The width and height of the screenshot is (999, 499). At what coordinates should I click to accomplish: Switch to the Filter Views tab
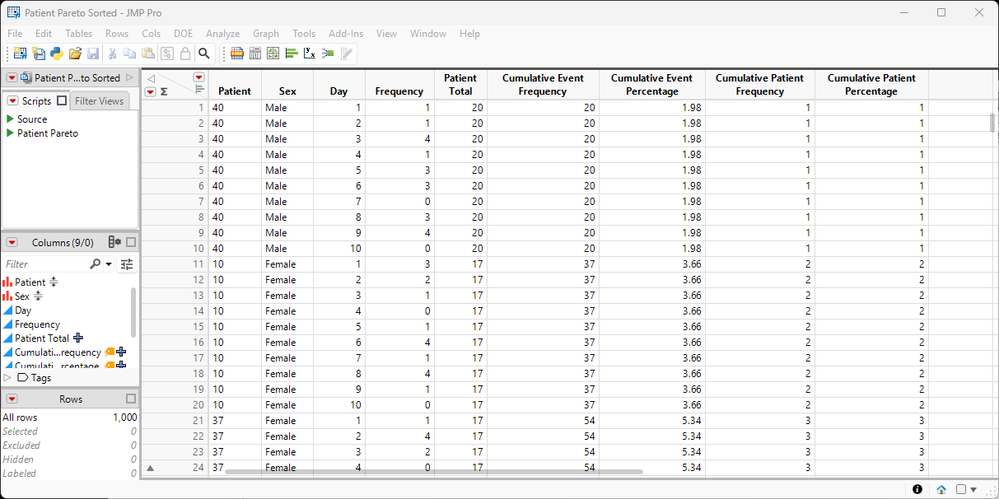pyautogui.click(x=99, y=101)
